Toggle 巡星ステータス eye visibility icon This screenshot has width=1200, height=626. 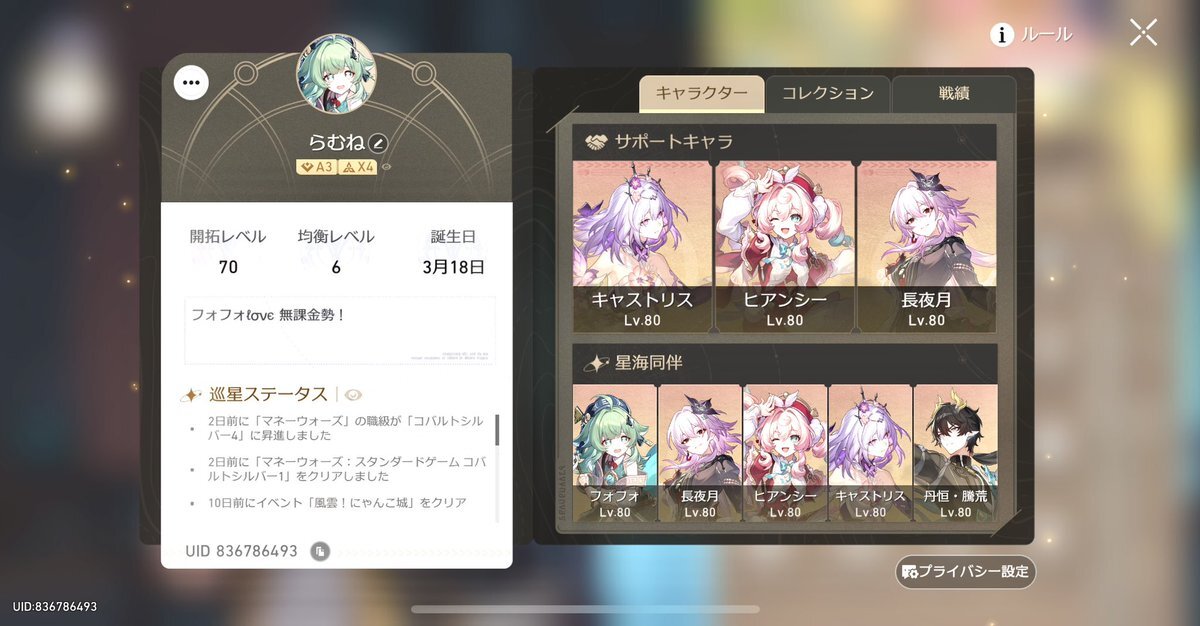click(353, 395)
